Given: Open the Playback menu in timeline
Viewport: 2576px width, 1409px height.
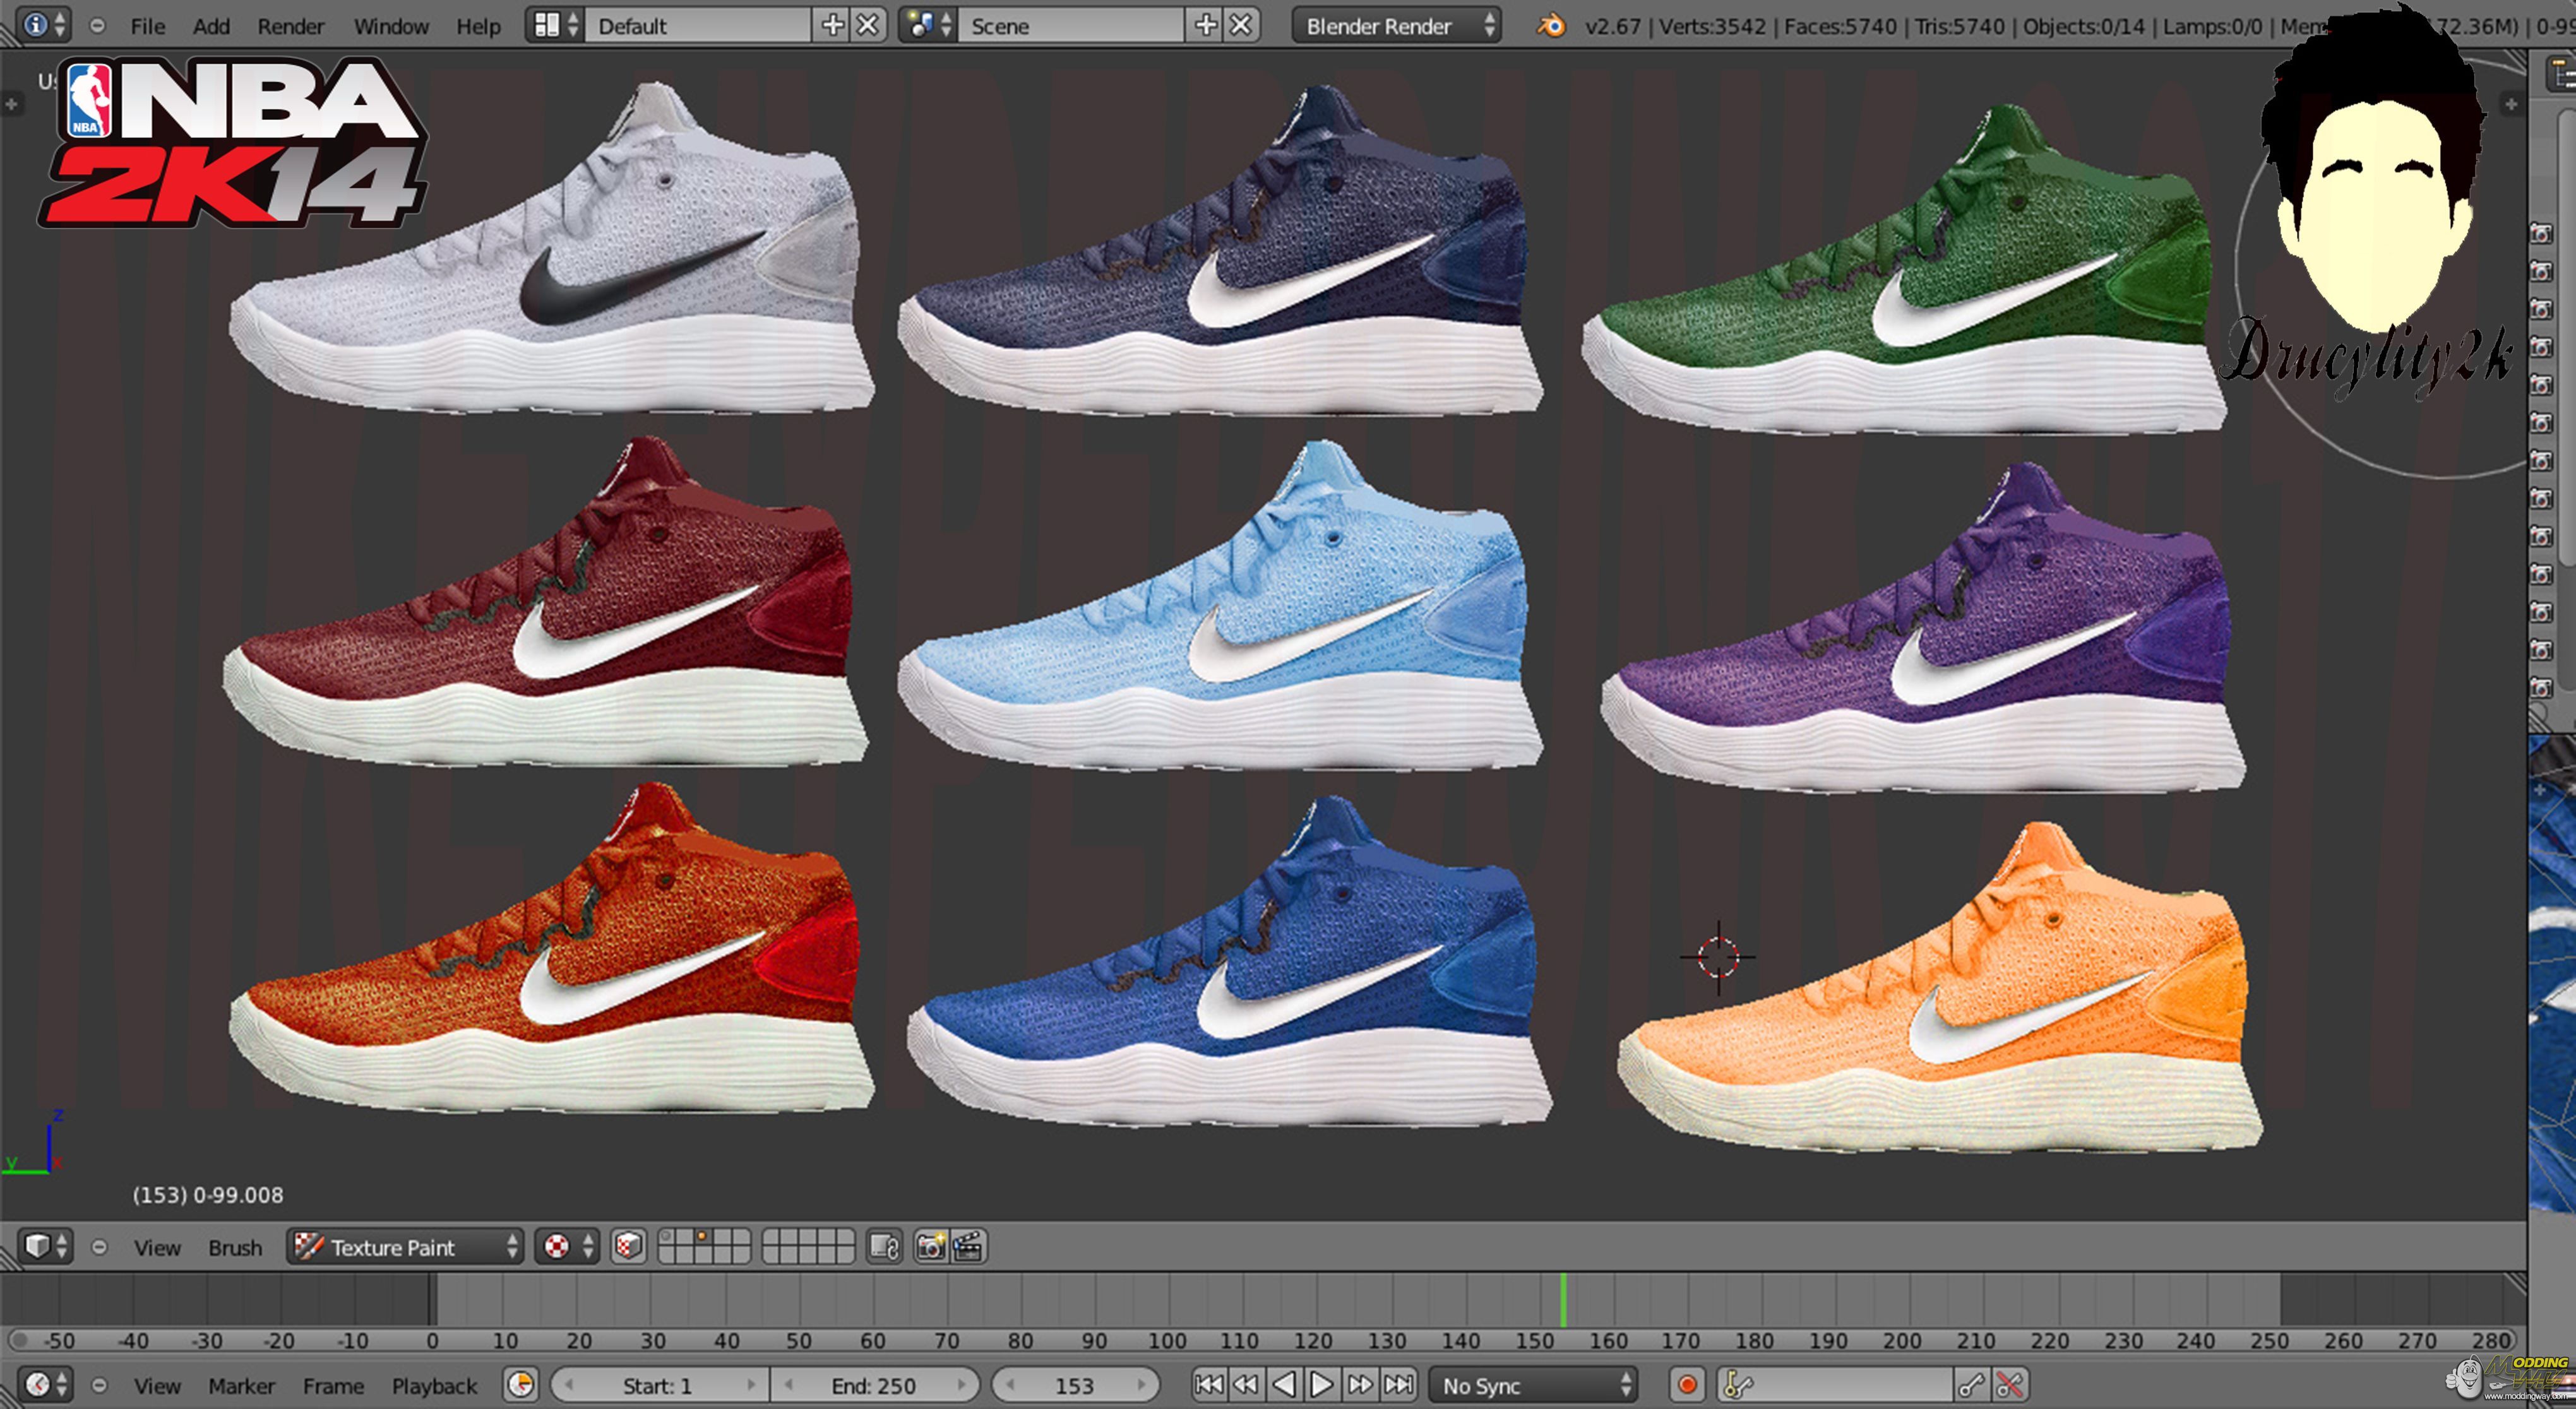Looking at the screenshot, I should (x=434, y=1385).
